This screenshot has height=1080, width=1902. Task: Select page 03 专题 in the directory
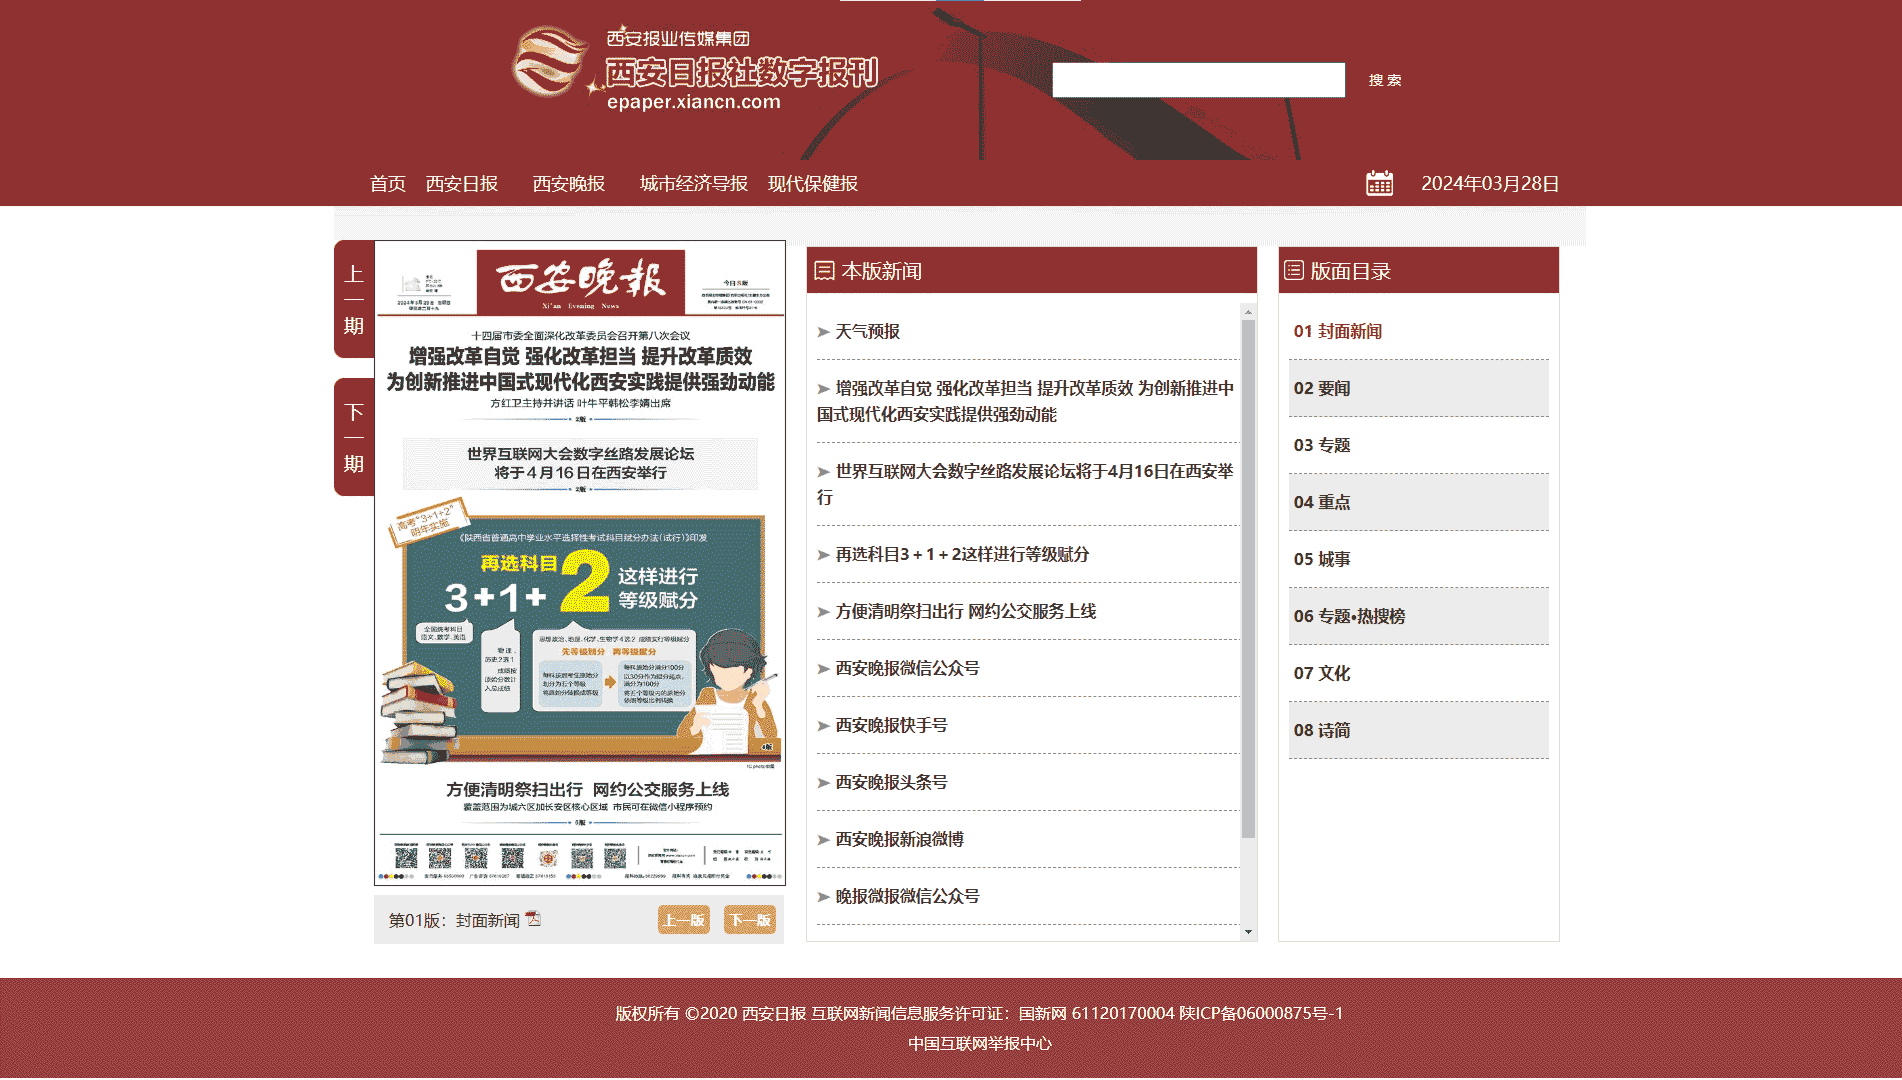[1418, 445]
